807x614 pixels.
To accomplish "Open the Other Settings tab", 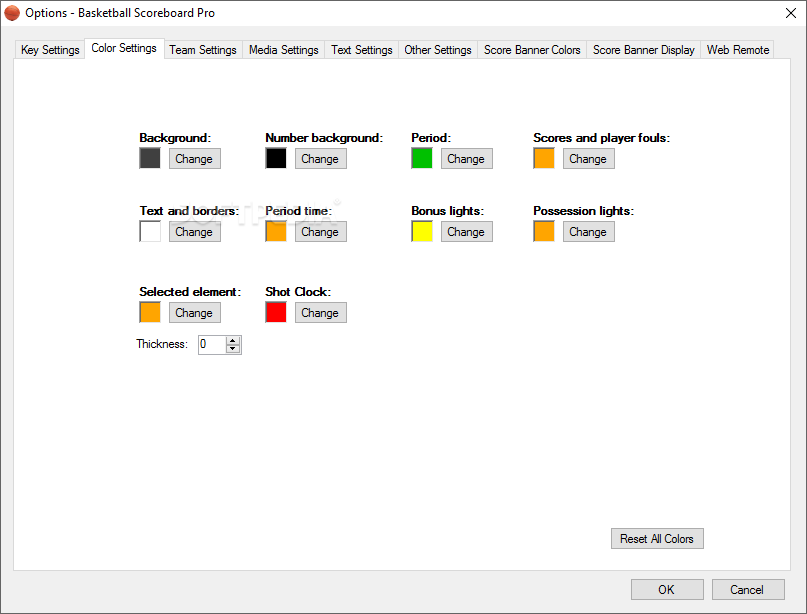I will 438,50.
